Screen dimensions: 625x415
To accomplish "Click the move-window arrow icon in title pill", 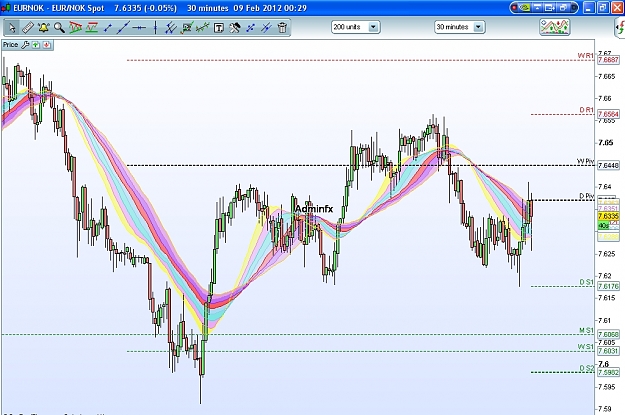I will click(550, 8).
